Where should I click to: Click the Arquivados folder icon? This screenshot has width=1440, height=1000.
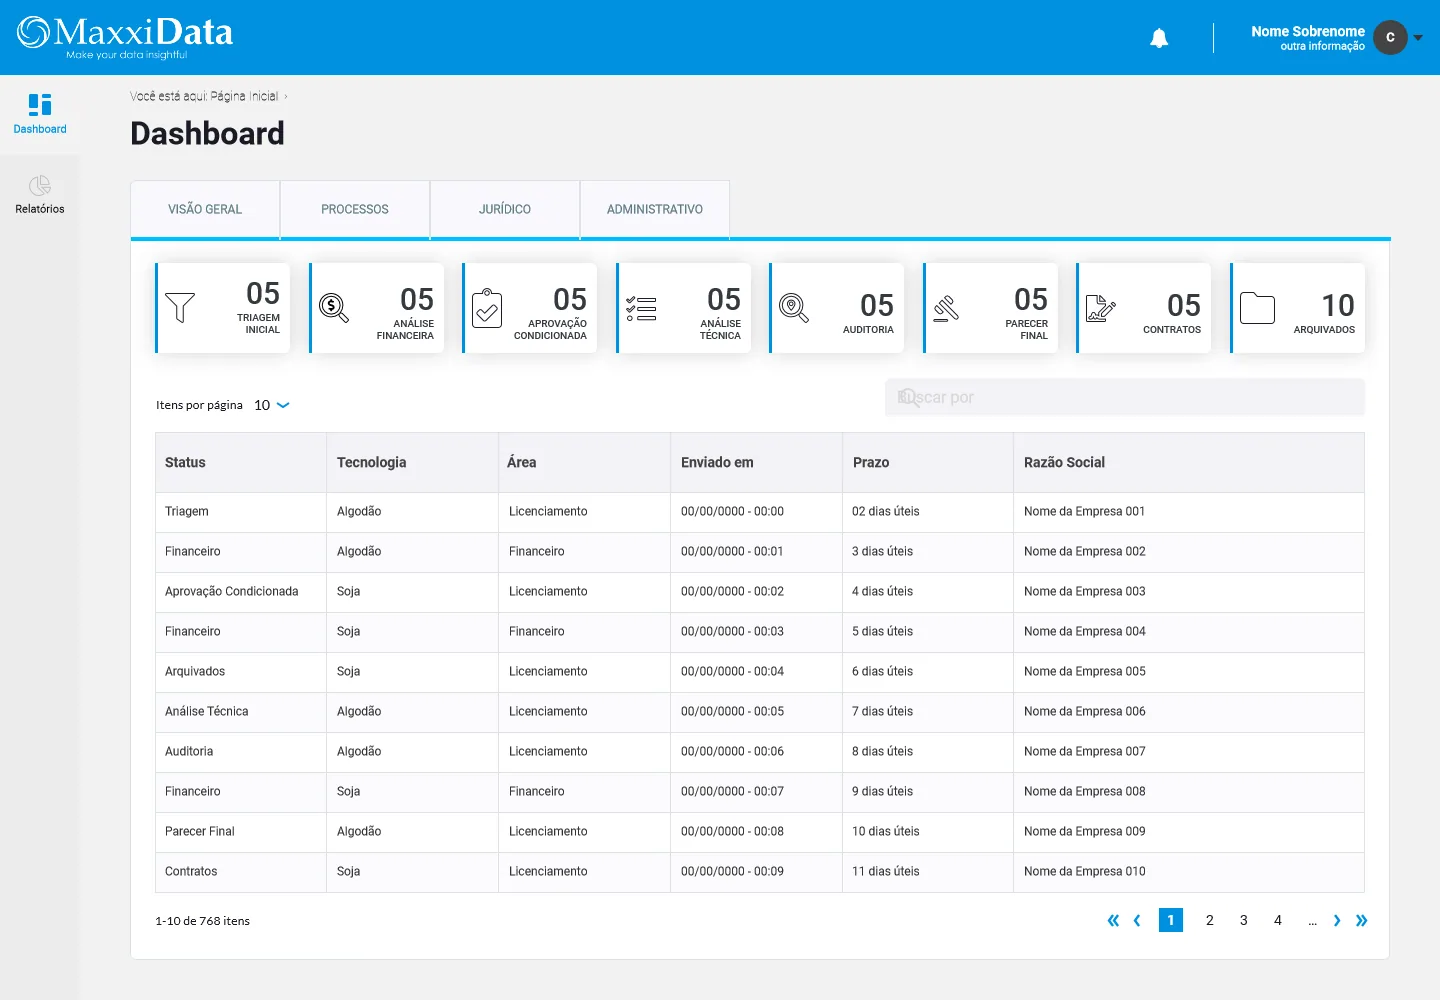[x=1257, y=308]
